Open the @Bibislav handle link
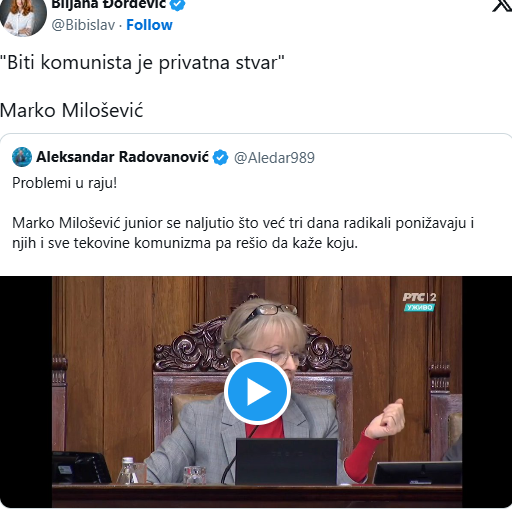The height and width of the screenshot is (512, 512). [83, 25]
